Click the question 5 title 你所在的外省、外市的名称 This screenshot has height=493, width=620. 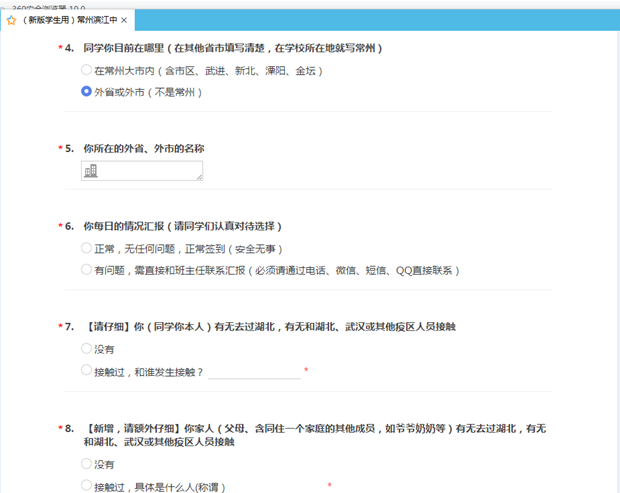coord(145,148)
